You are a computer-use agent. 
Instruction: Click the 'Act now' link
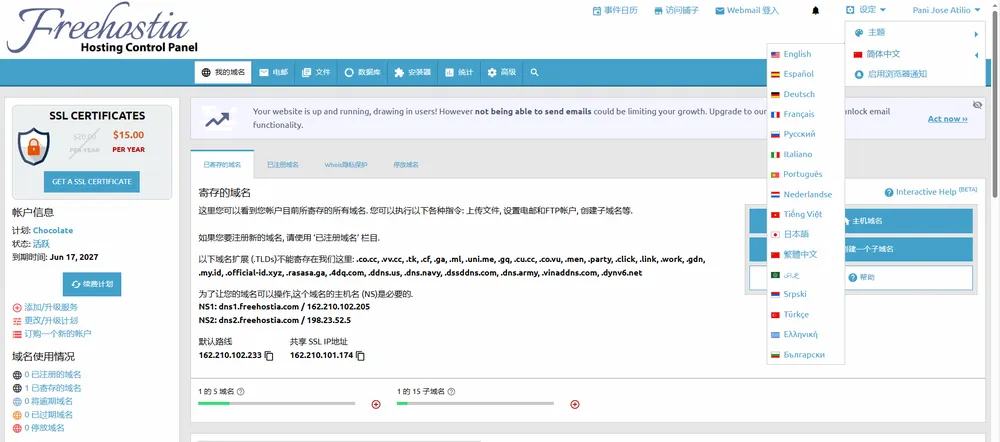[947, 119]
